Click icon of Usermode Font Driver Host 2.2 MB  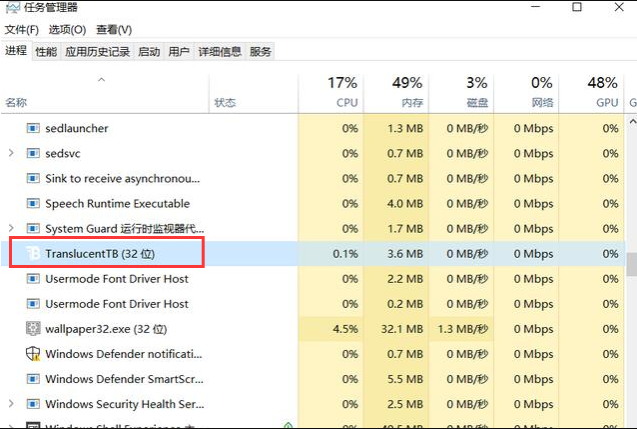click(x=33, y=279)
